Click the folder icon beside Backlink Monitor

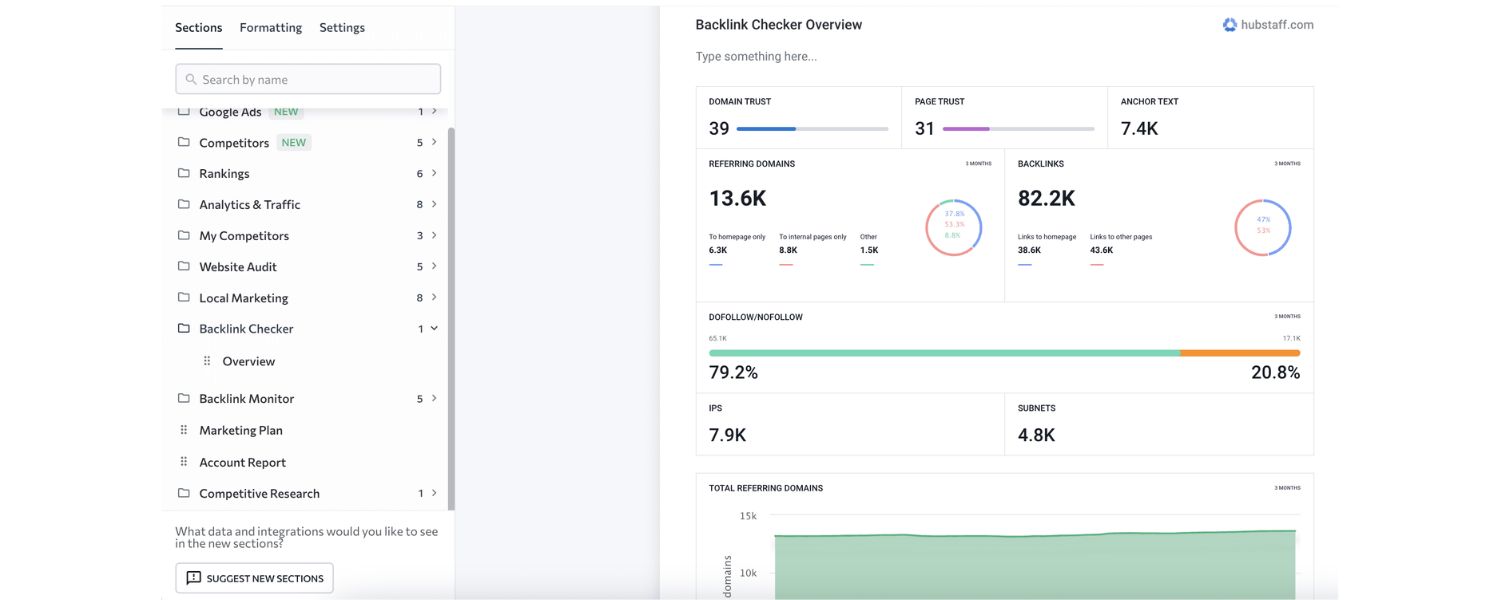pyautogui.click(x=184, y=397)
